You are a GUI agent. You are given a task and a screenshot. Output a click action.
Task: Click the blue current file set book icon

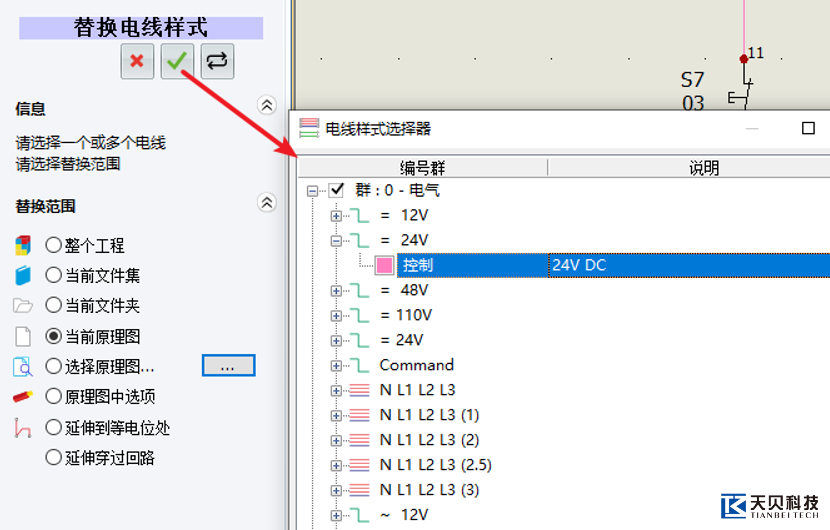coord(23,275)
